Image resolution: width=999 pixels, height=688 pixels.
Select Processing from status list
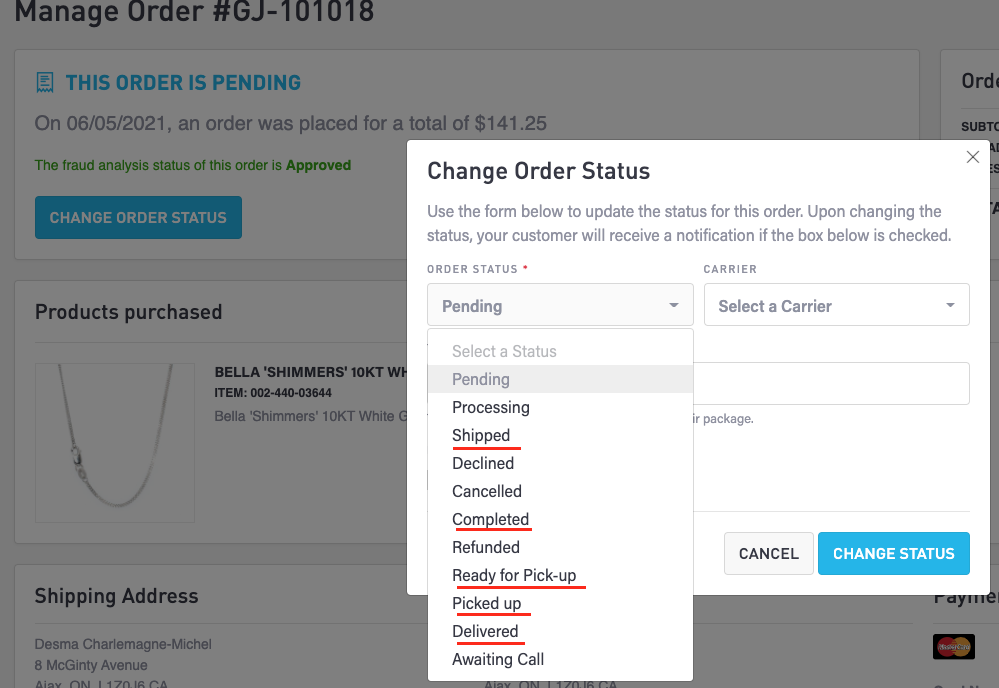(x=491, y=407)
